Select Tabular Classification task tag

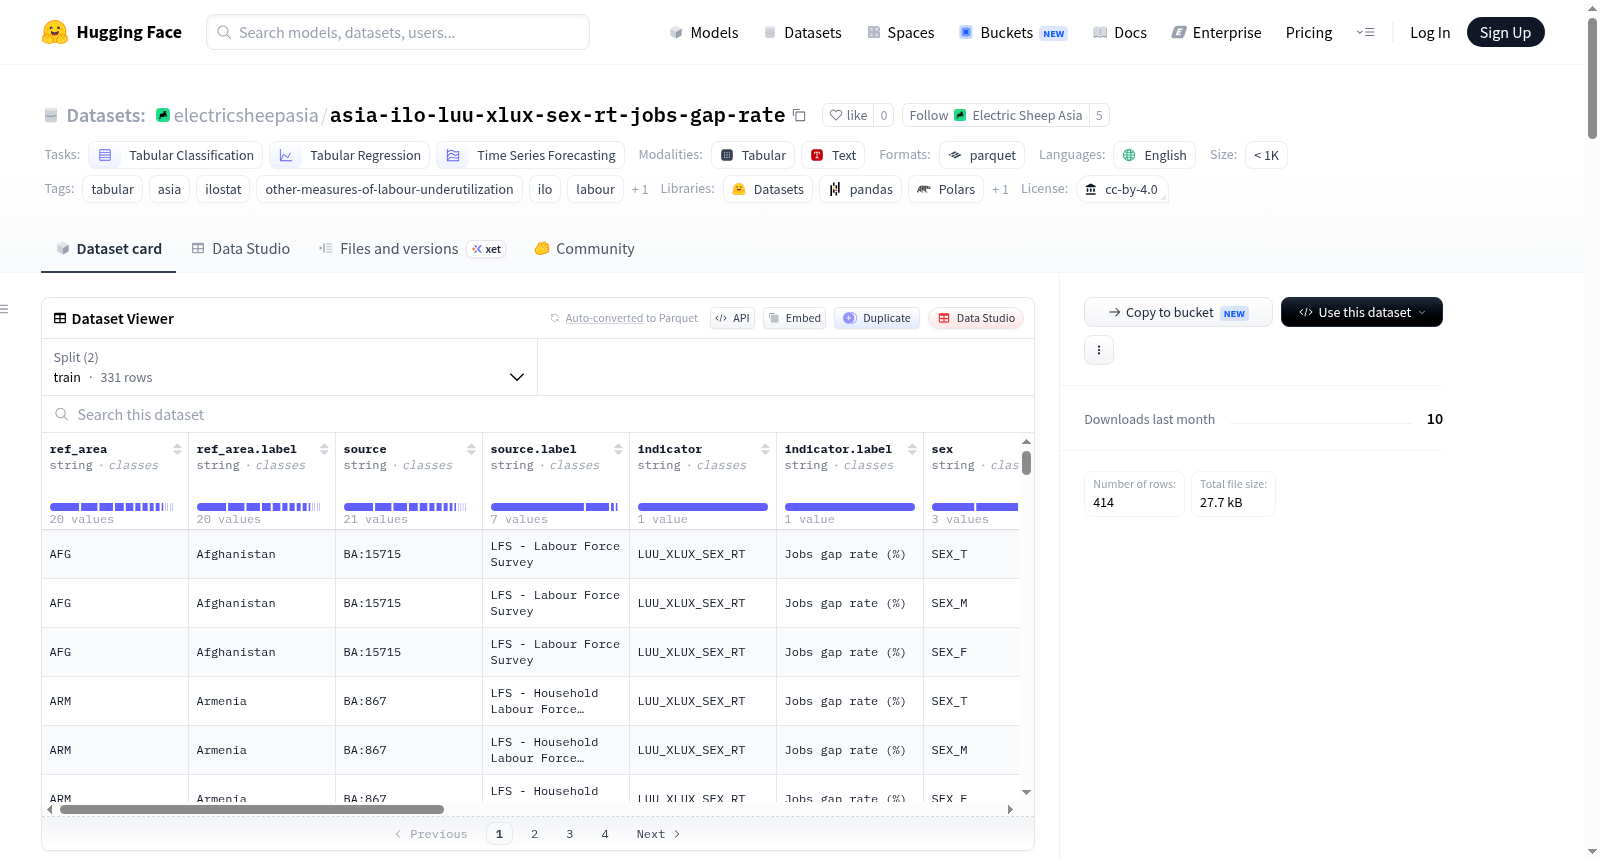[176, 155]
